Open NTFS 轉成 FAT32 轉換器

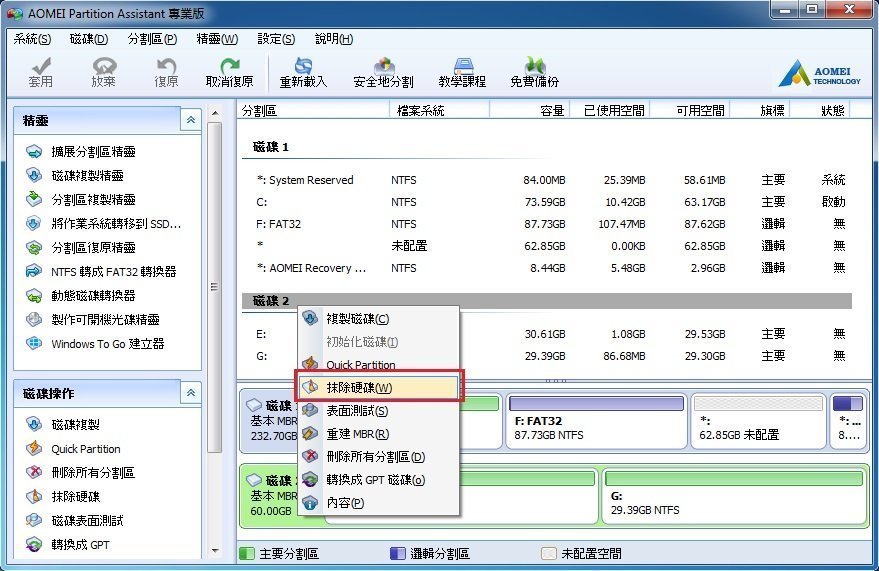[101, 272]
